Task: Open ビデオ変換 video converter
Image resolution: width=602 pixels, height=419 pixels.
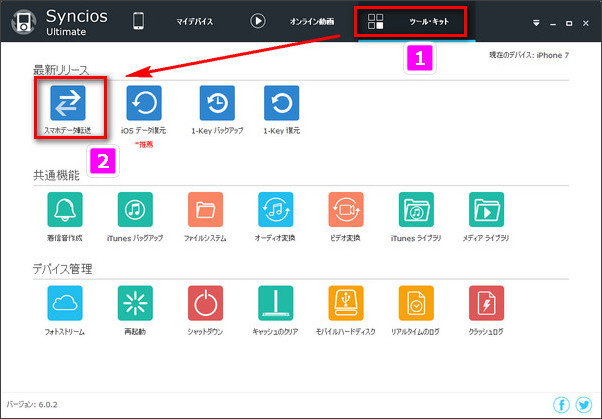Action: tap(346, 209)
